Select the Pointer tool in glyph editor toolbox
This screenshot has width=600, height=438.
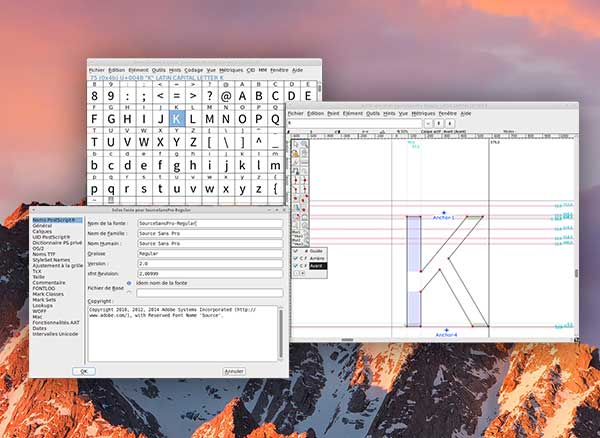pyautogui.click(x=296, y=144)
